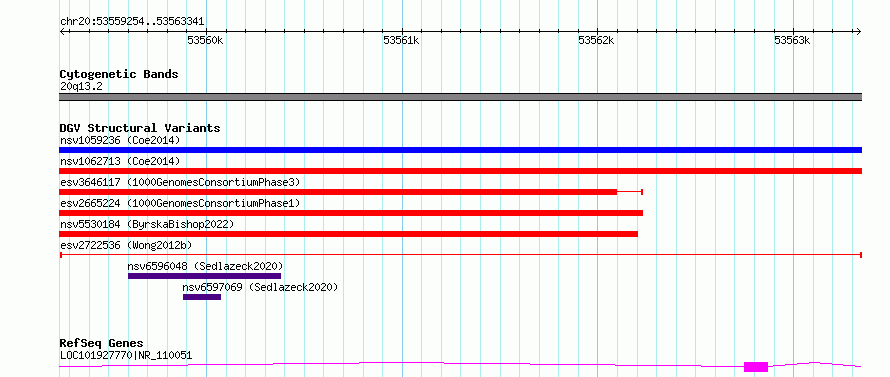Open the nsv5530184 (ByrskaBishop2022) label
The image size is (890, 377).
coord(147,224)
